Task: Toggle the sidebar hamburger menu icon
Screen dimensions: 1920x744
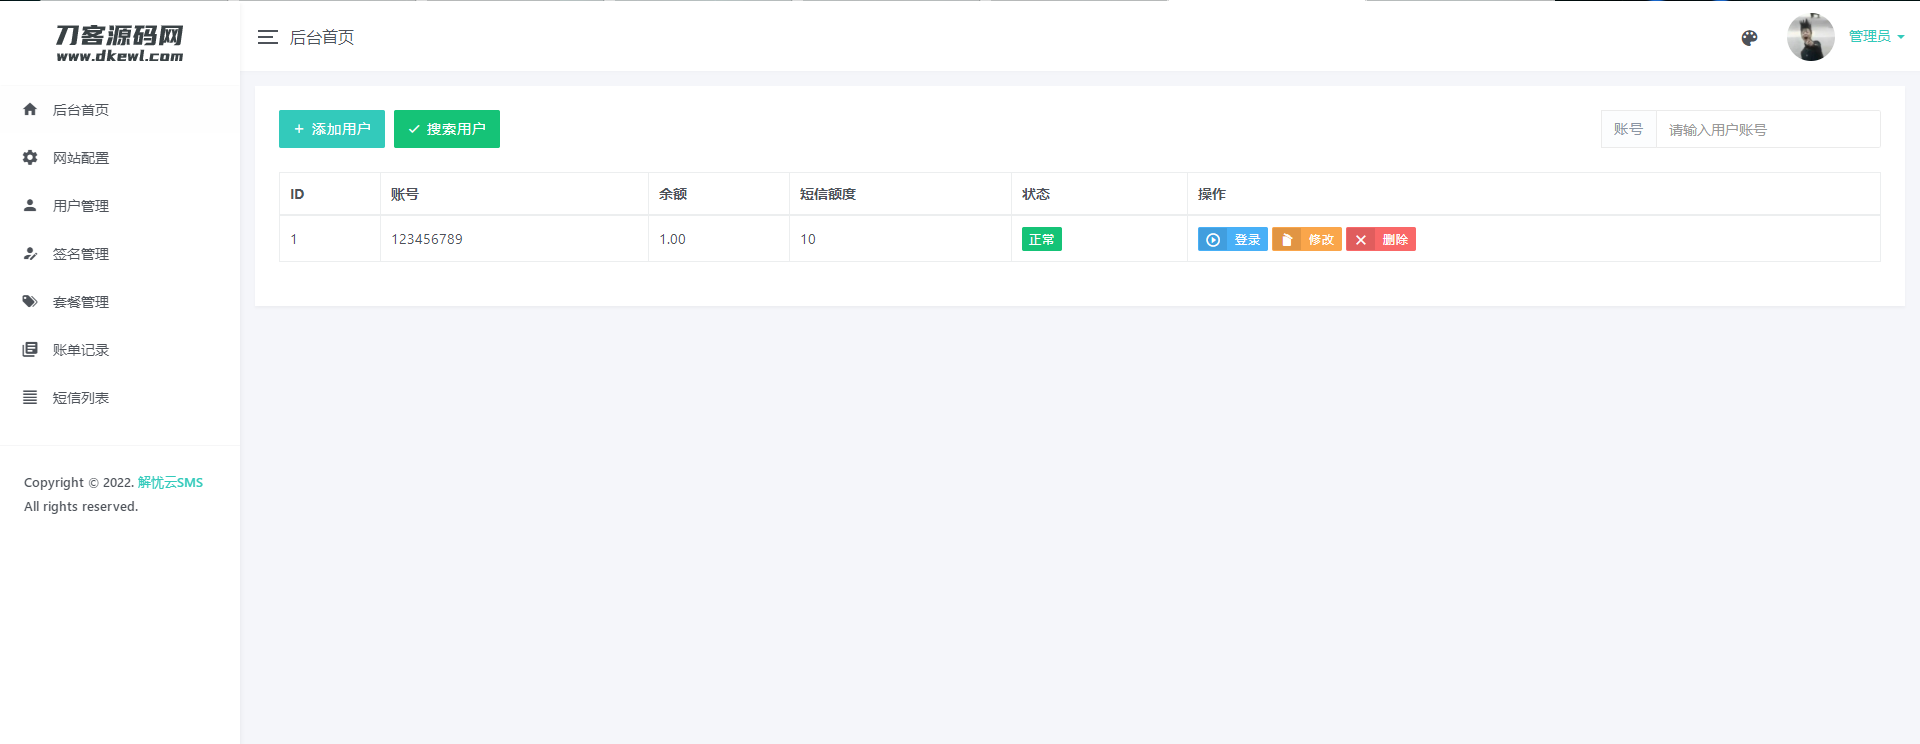Action: [267, 37]
